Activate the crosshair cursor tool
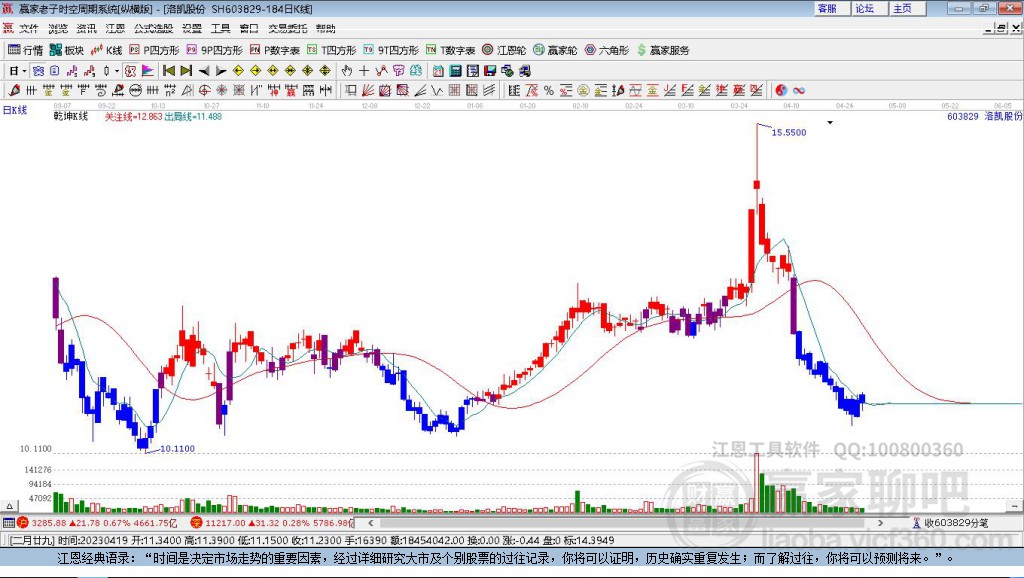The image size is (1024, 578). 364,71
